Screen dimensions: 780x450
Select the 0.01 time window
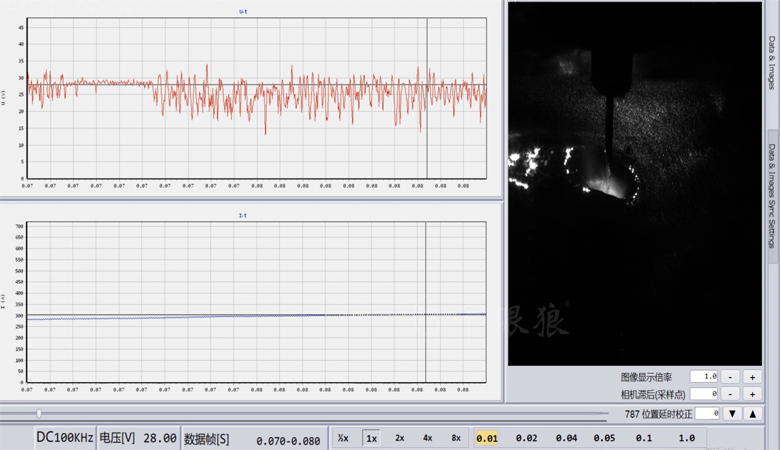point(487,438)
